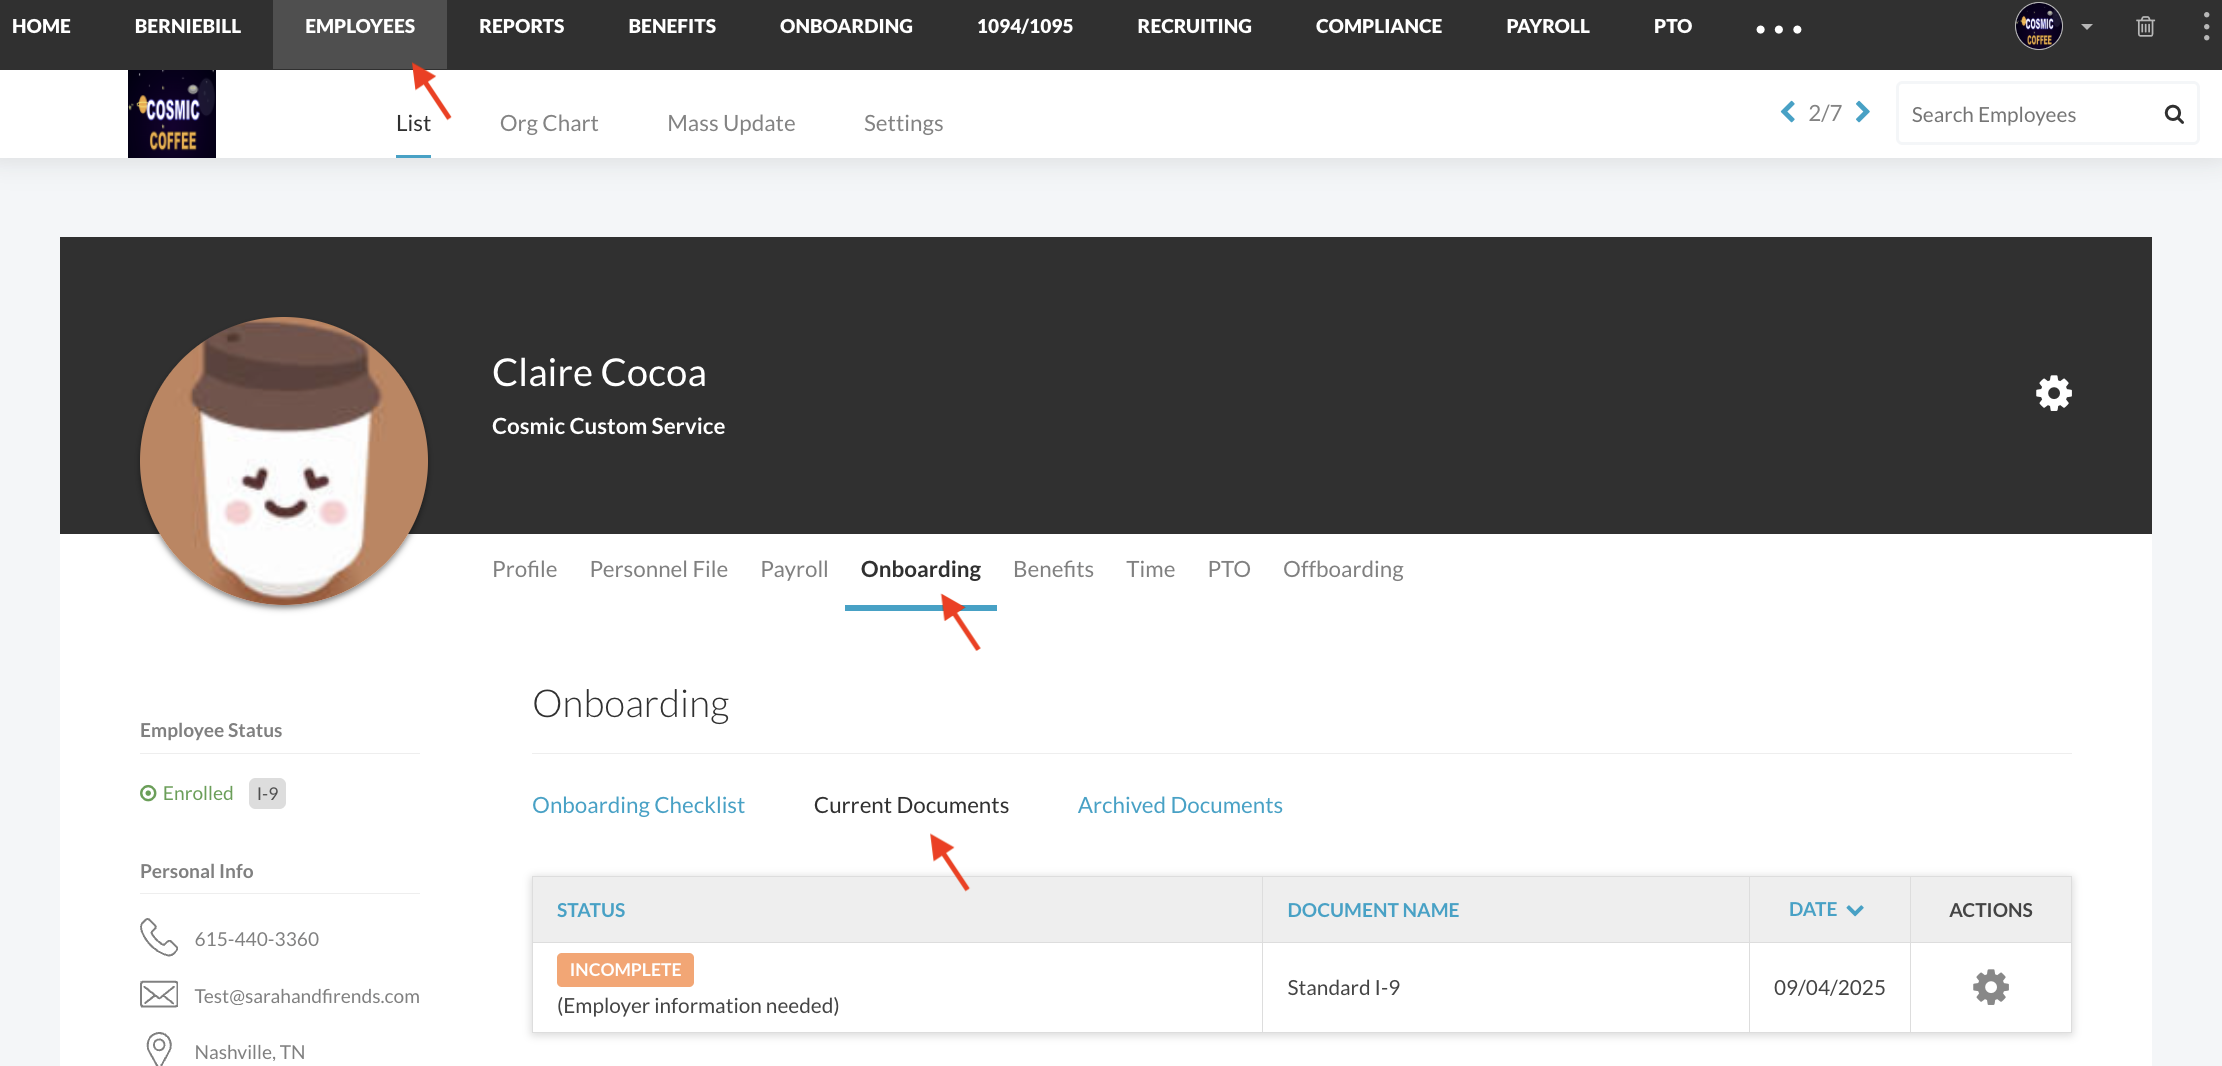
Task: Switch to the Settings sub-tab
Action: click(x=903, y=123)
